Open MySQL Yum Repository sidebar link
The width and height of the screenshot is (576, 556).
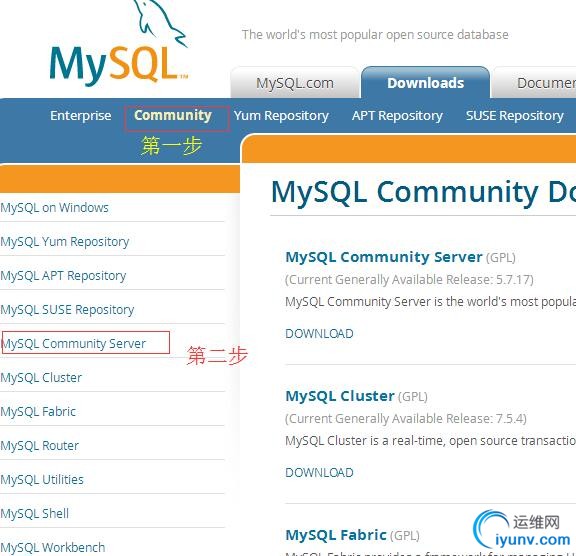[x=65, y=242]
